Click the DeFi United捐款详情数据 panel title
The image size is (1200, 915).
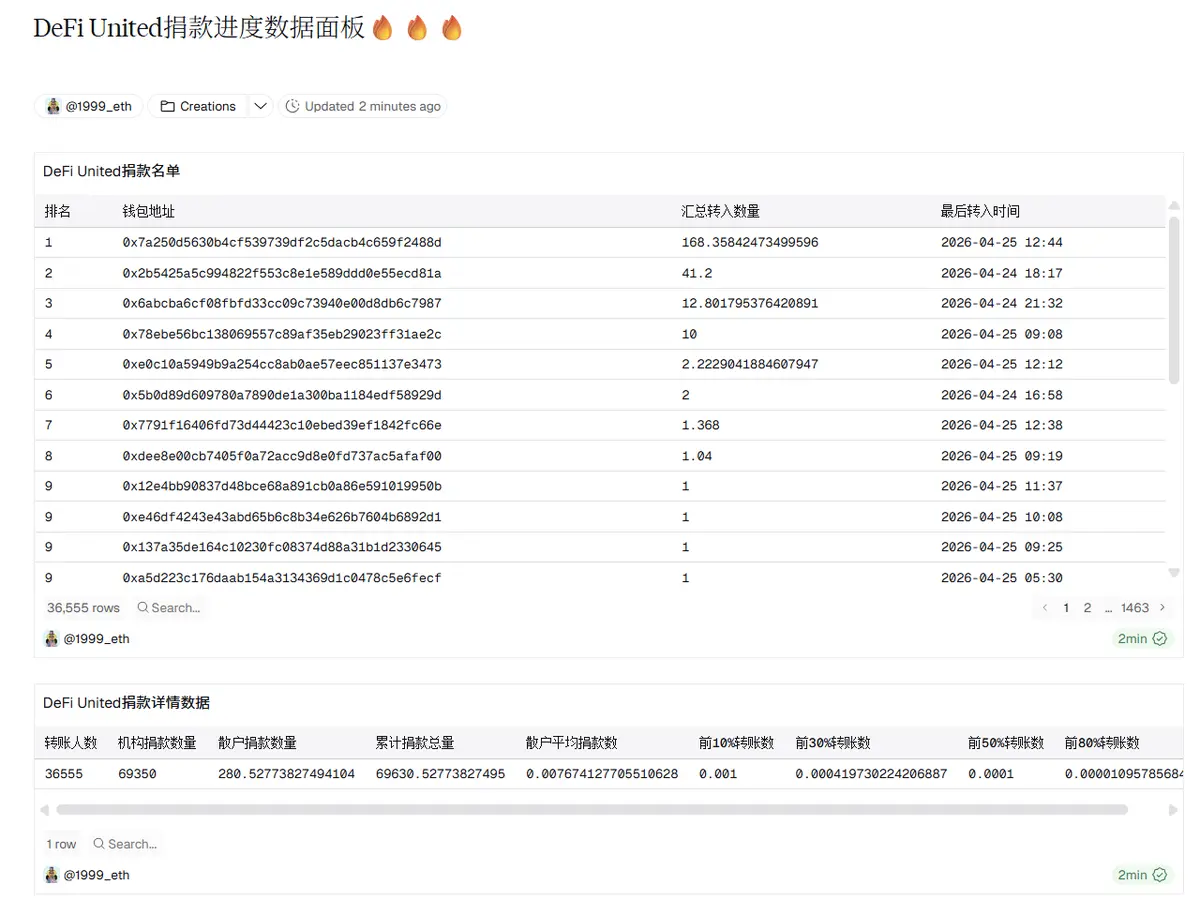tap(126, 703)
